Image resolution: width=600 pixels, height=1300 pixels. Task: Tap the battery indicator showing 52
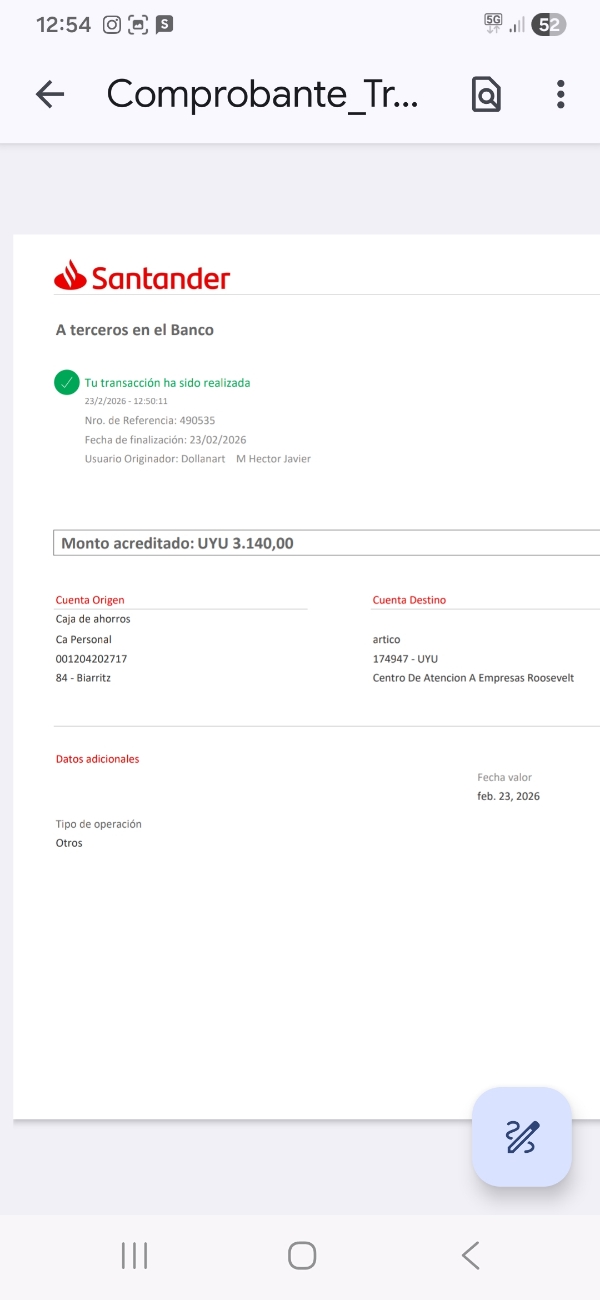pyautogui.click(x=548, y=25)
